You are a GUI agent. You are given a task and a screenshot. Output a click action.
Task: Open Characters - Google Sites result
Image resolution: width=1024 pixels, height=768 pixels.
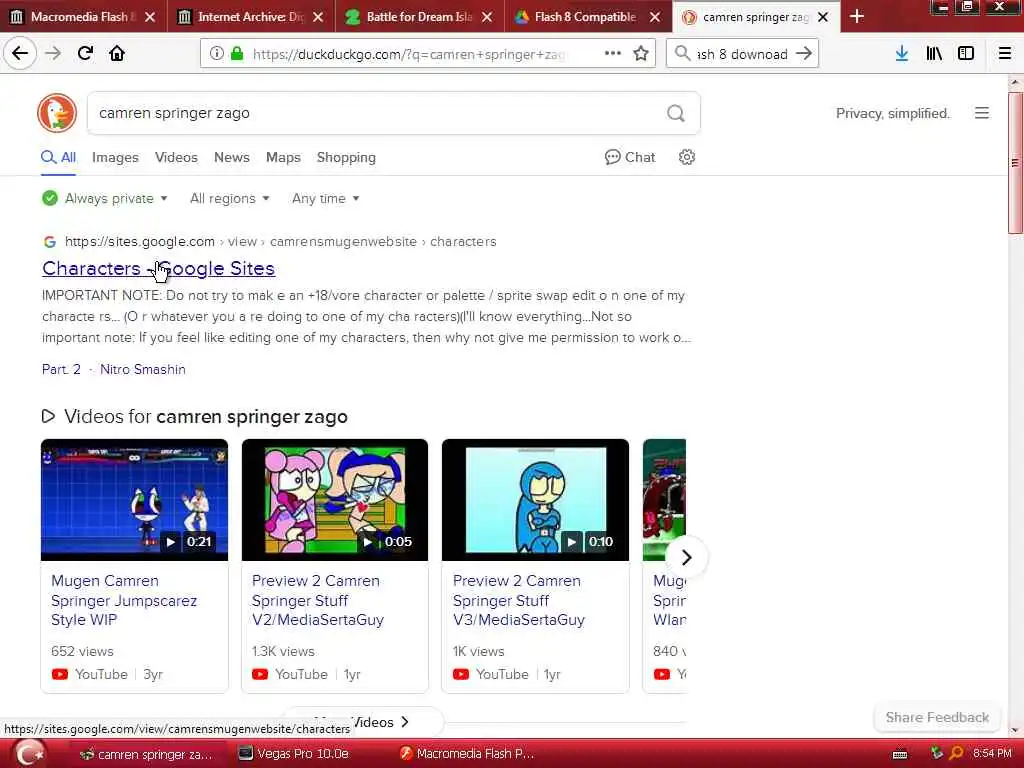(x=159, y=268)
